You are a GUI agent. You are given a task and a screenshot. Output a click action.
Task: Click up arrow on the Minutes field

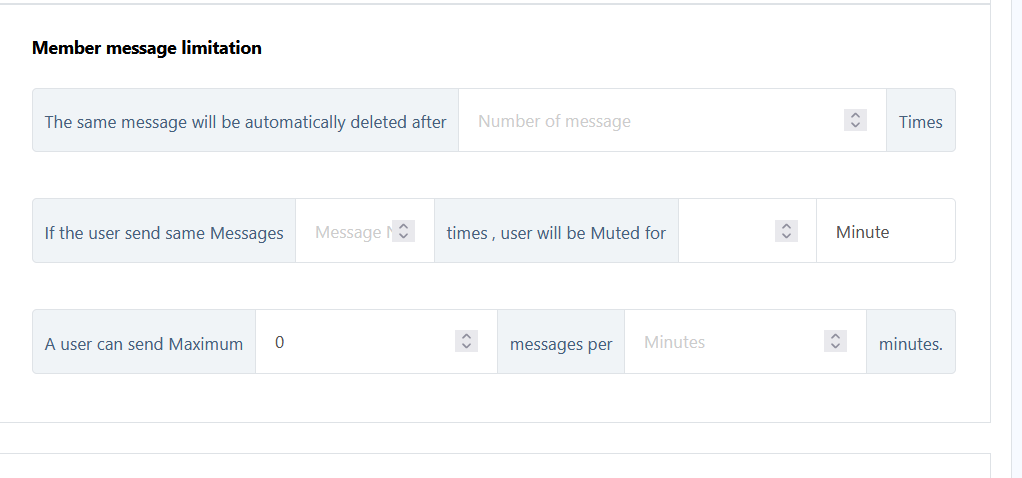click(835, 336)
